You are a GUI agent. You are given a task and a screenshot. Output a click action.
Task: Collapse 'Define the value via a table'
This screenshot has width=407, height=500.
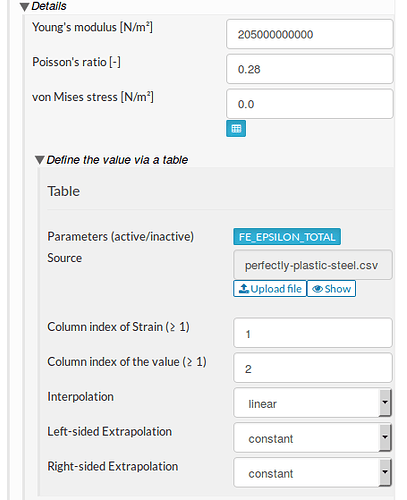point(39,160)
